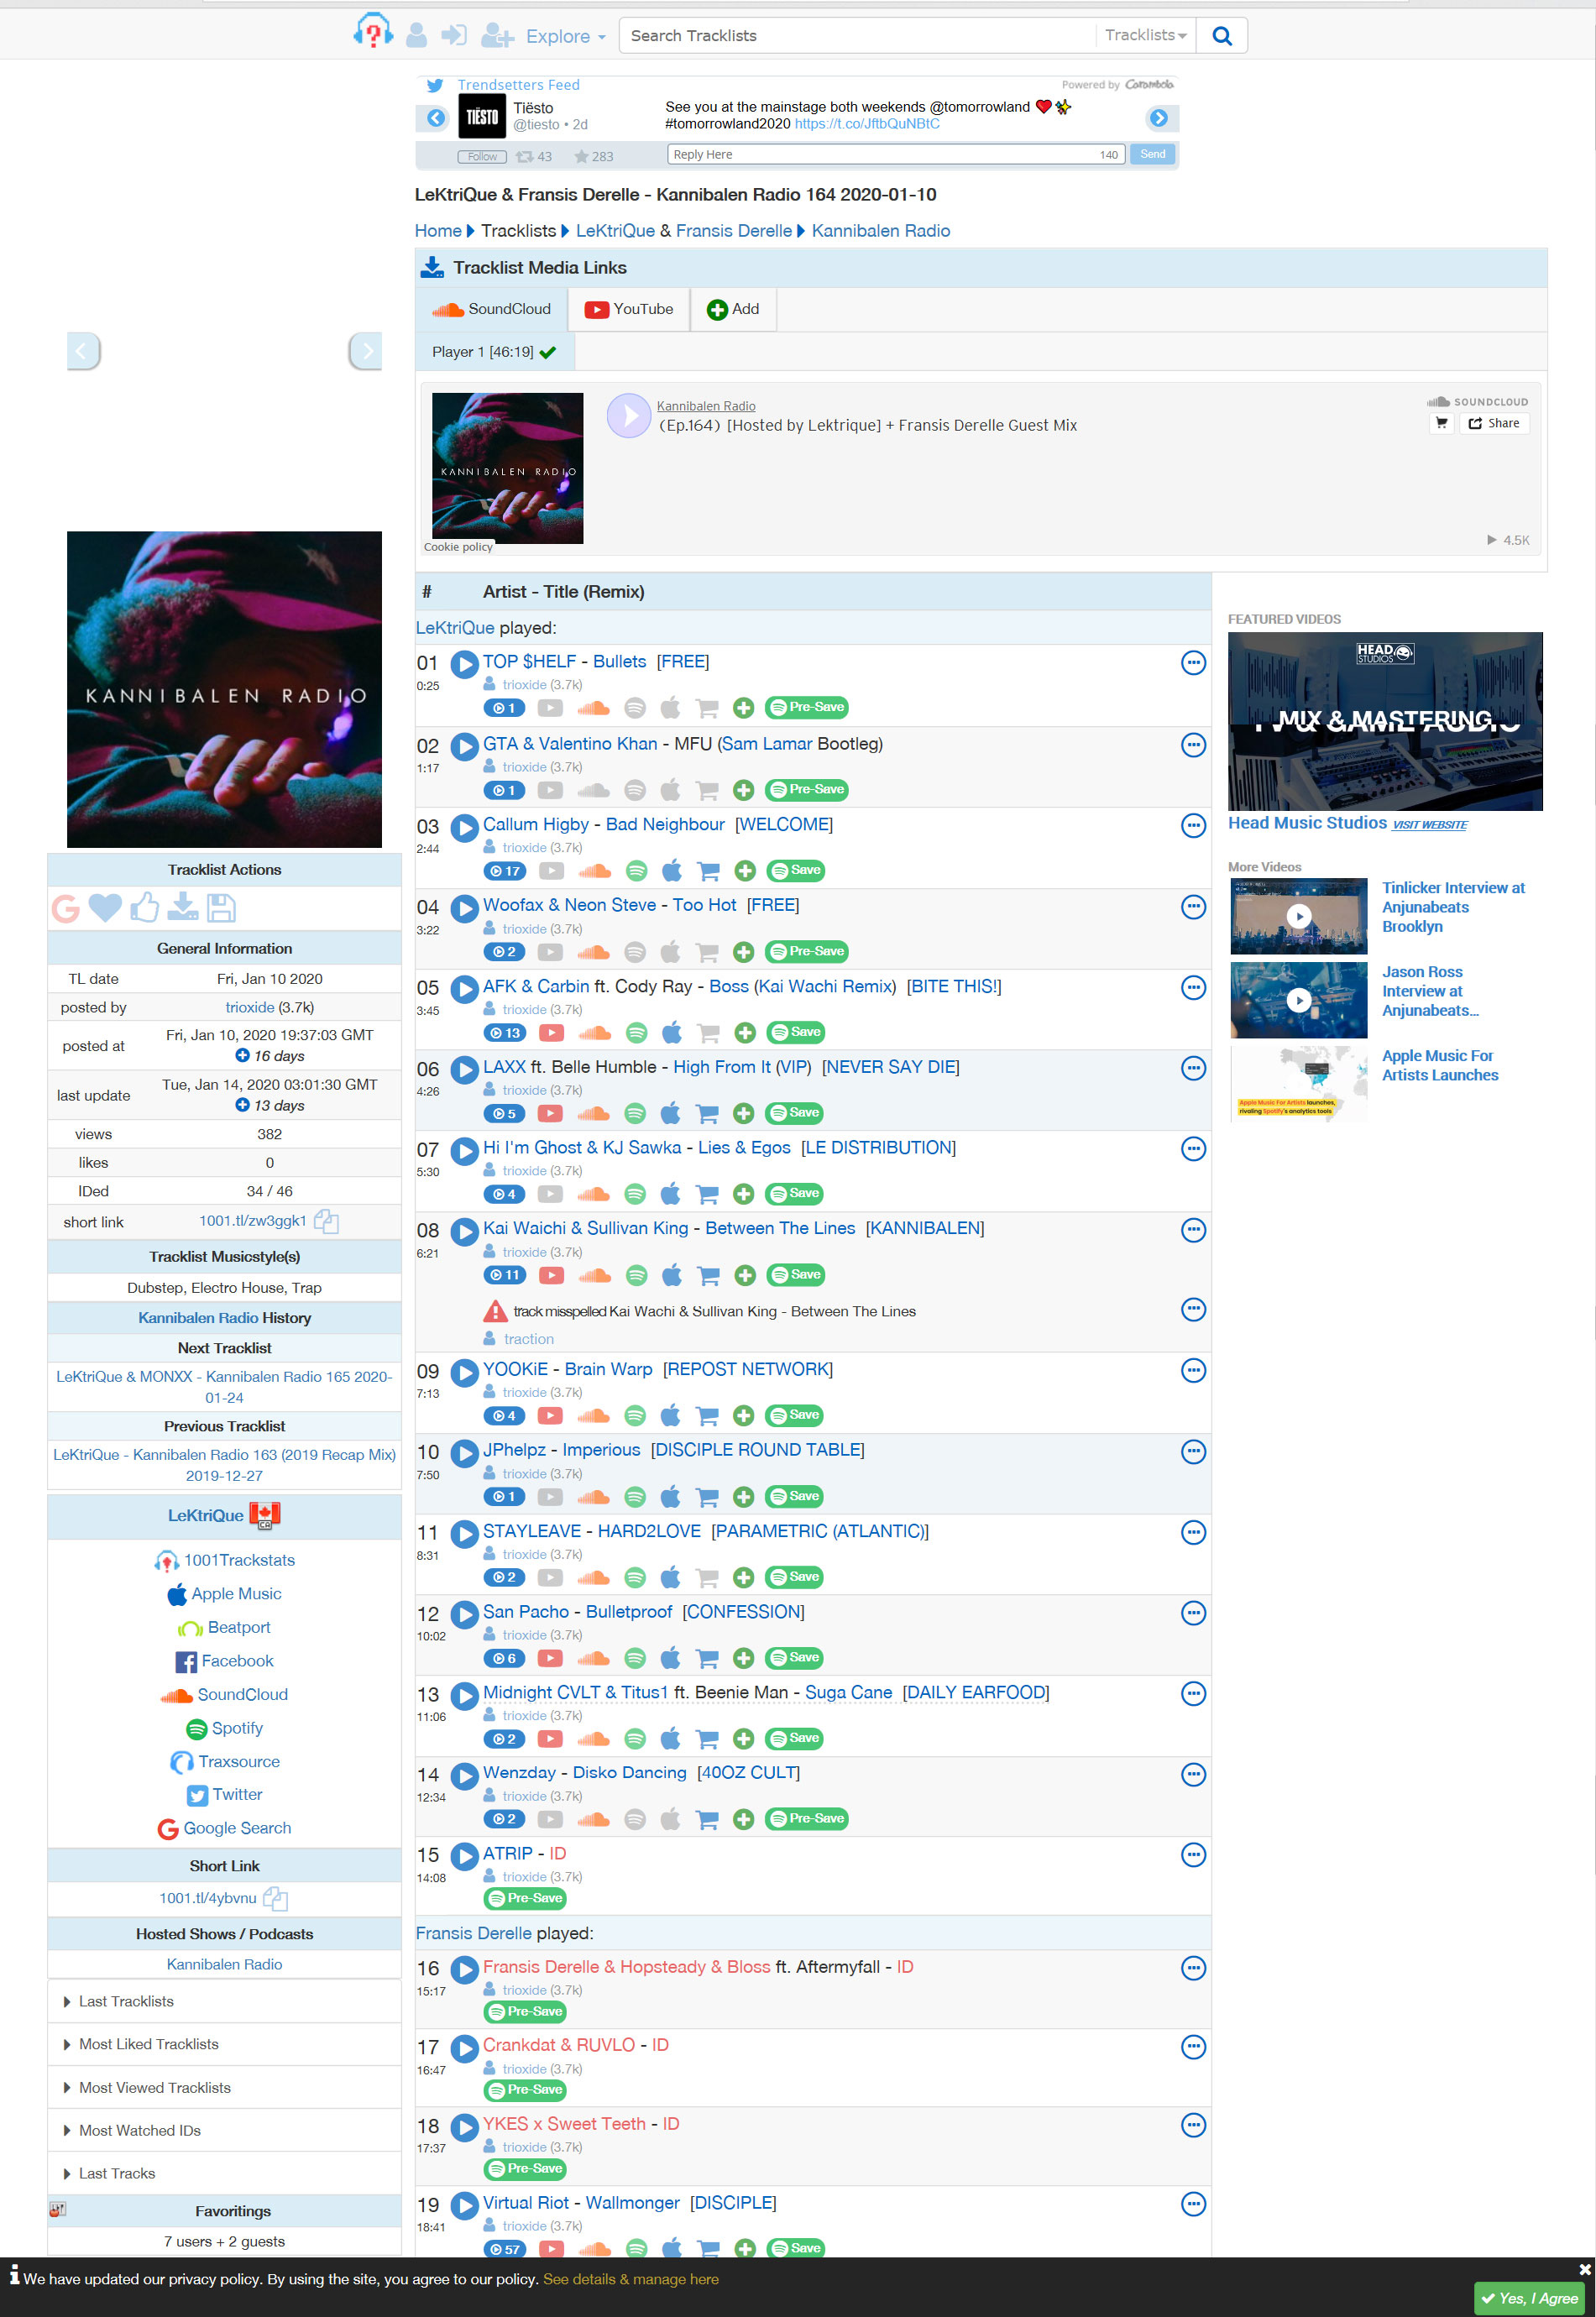Click Spotify Save for YOOKiE Brain Warp

pos(796,1415)
